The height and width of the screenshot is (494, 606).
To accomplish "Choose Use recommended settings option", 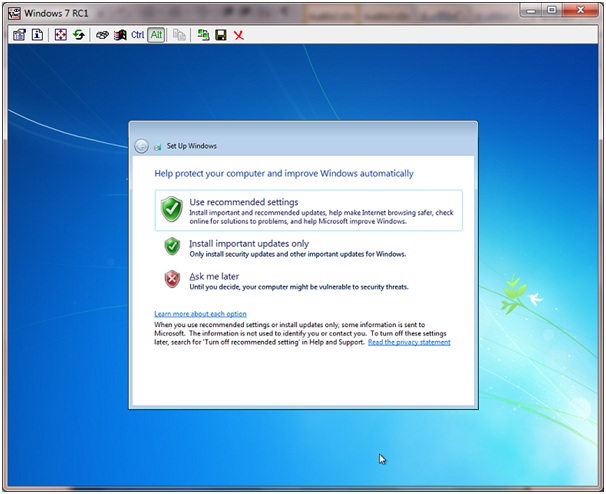I will coord(308,211).
